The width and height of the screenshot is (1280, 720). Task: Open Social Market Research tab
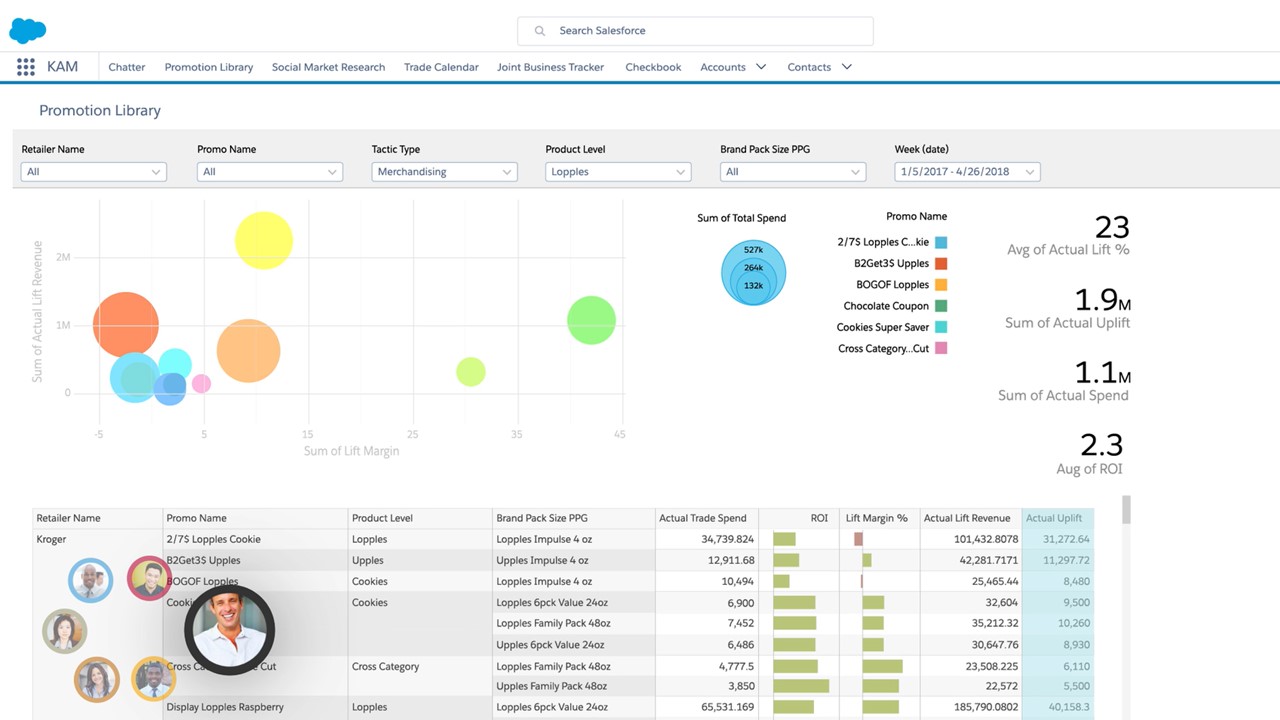click(x=328, y=67)
